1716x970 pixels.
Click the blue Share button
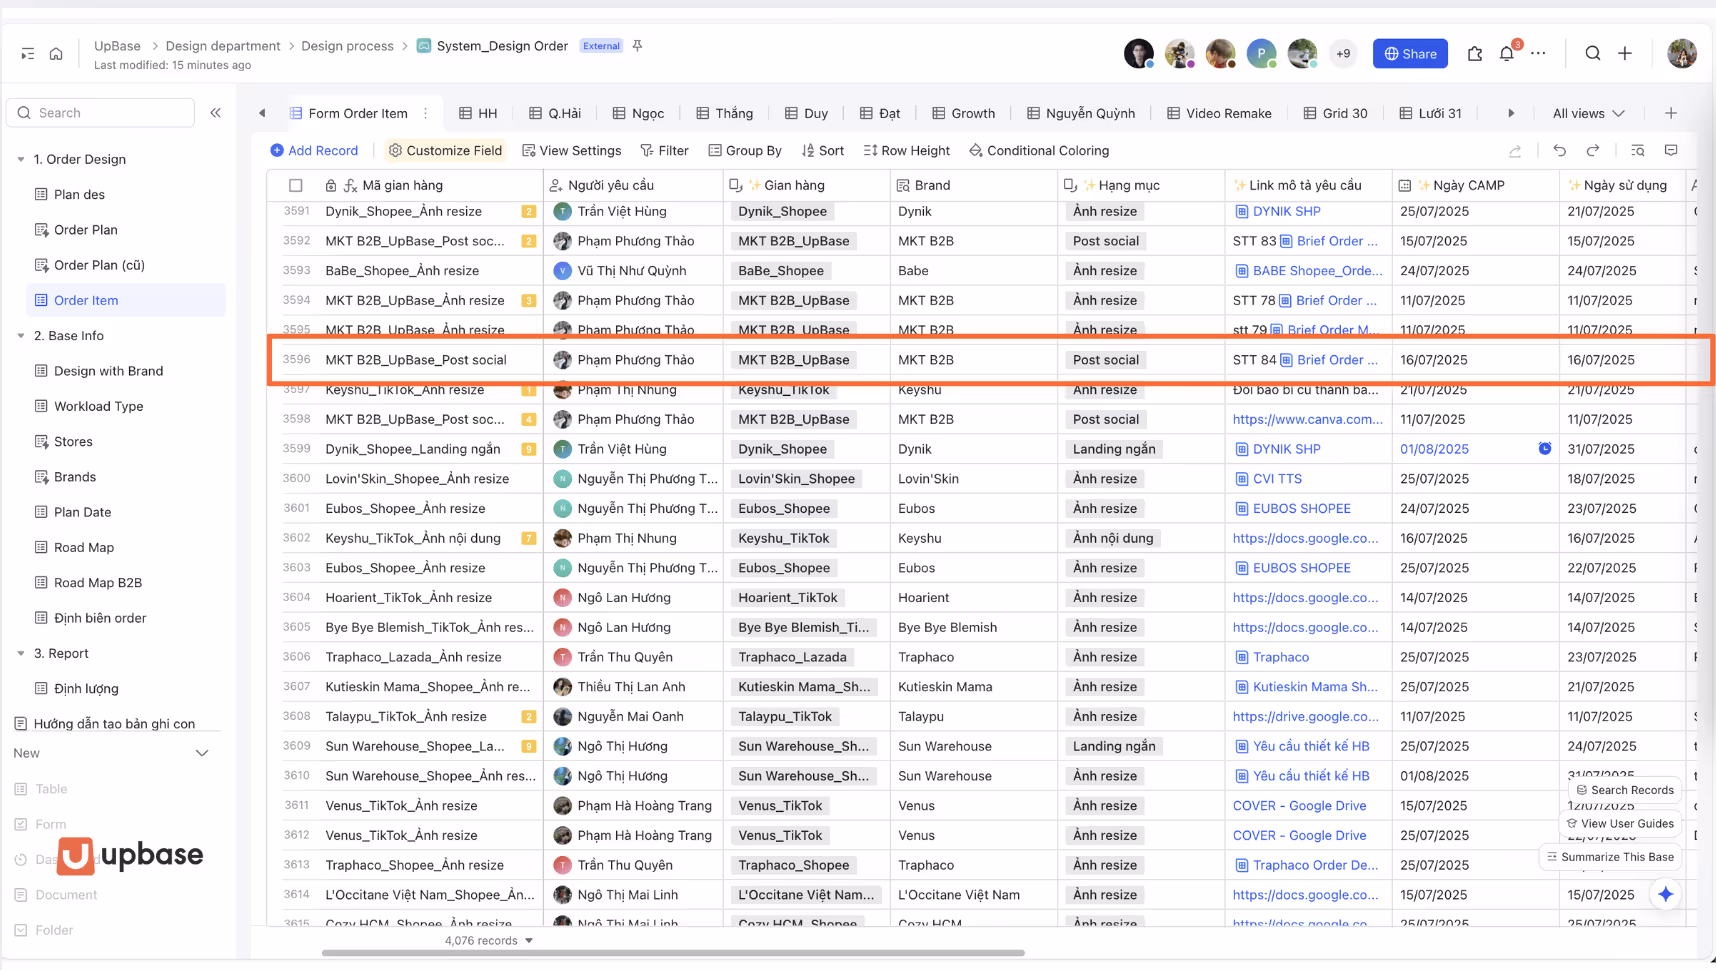point(1410,54)
